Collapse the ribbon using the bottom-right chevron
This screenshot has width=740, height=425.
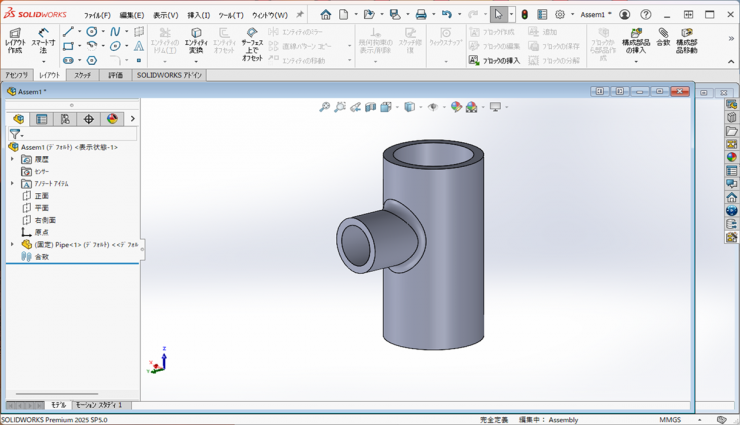coord(731,62)
